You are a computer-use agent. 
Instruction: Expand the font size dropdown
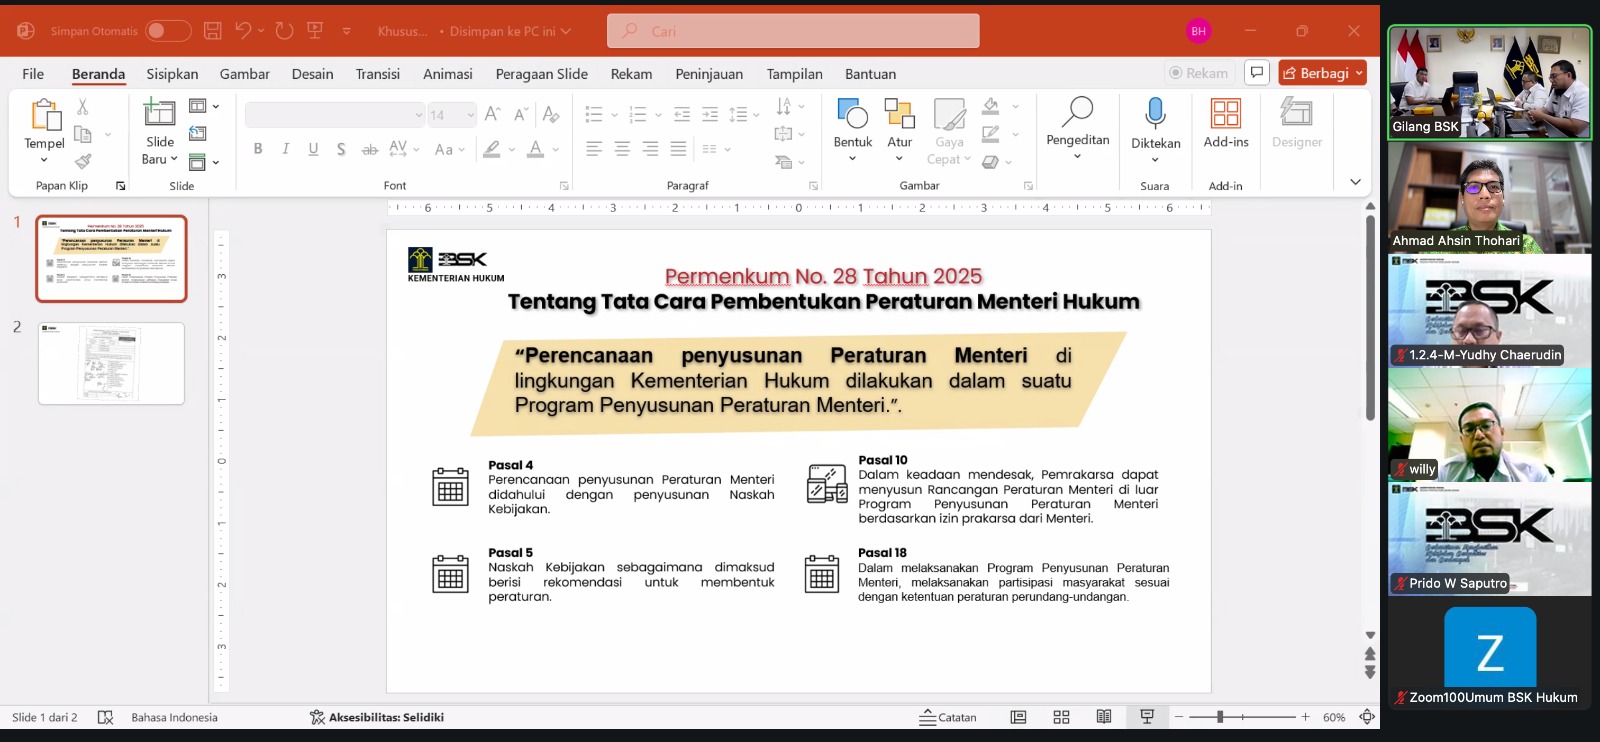tap(470, 115)
